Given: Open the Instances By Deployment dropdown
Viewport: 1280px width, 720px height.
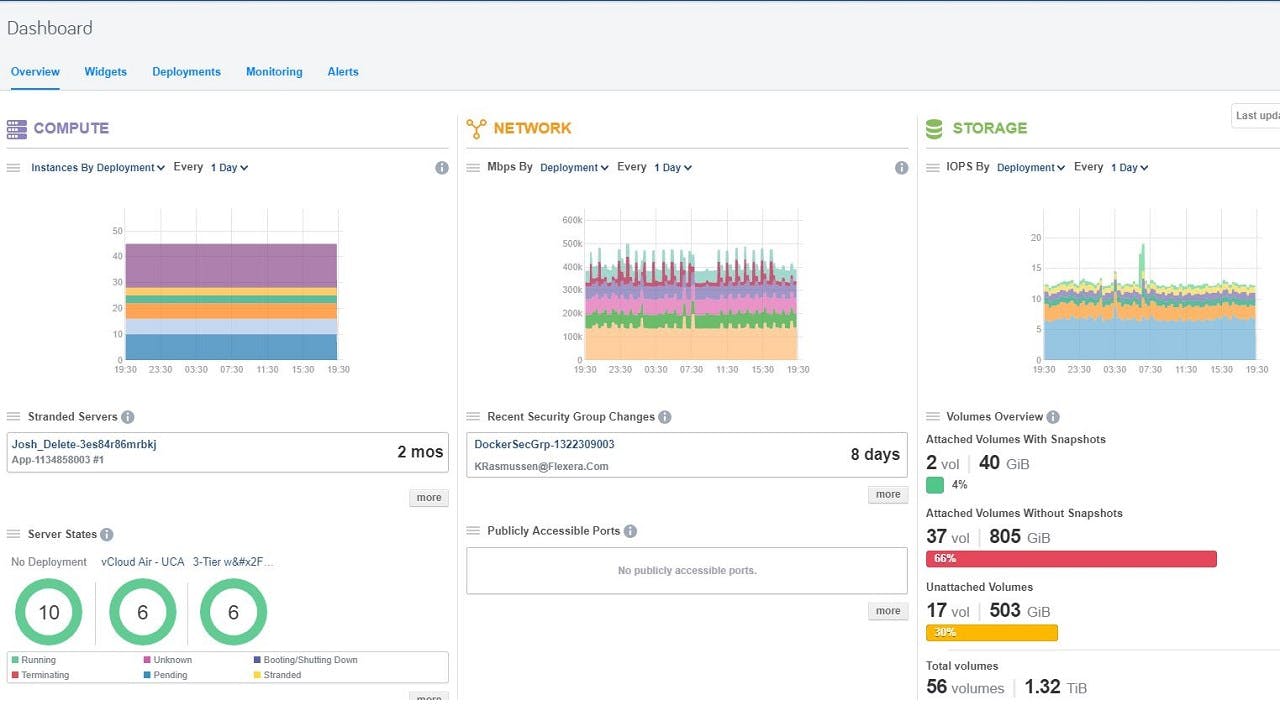Looking at the screenshot, I should 98,168.
